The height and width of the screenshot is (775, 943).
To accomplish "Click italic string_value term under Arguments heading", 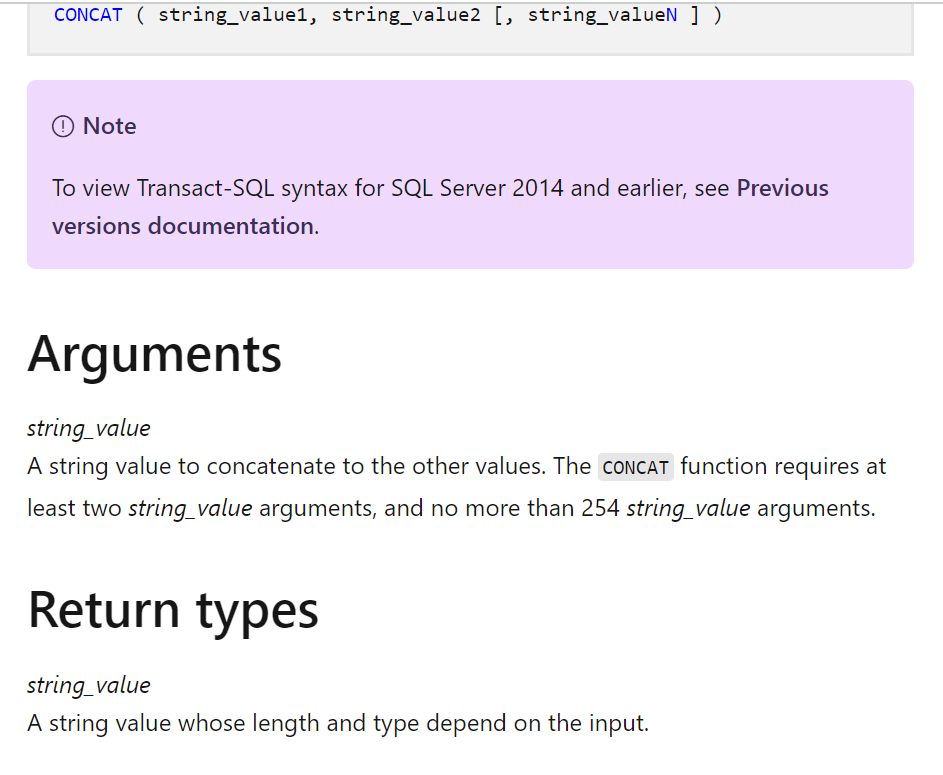I will click(x=88, y=428).
